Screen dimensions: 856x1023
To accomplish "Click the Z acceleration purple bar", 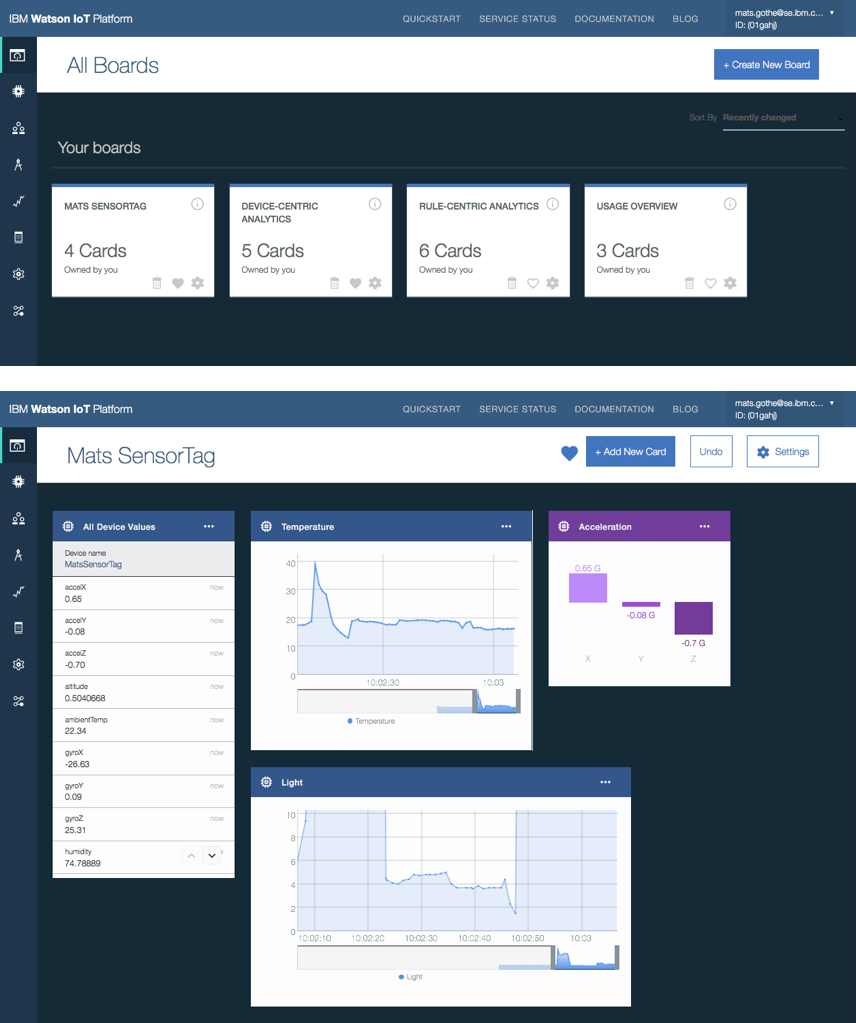I will (x=694, y=618).
